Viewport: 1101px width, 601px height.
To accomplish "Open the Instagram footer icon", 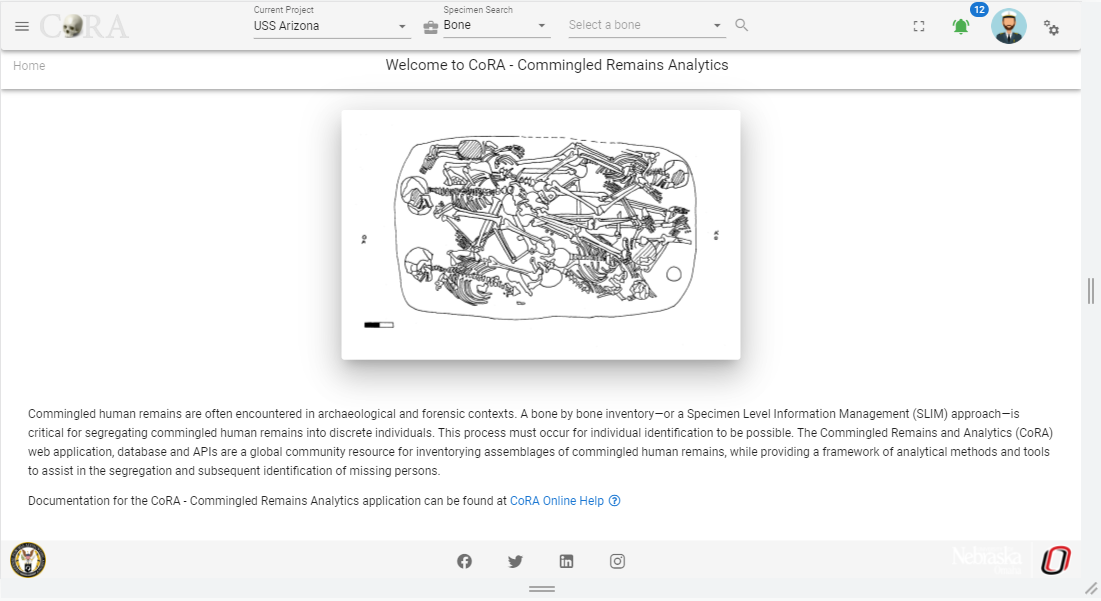I will pos(617,561).
